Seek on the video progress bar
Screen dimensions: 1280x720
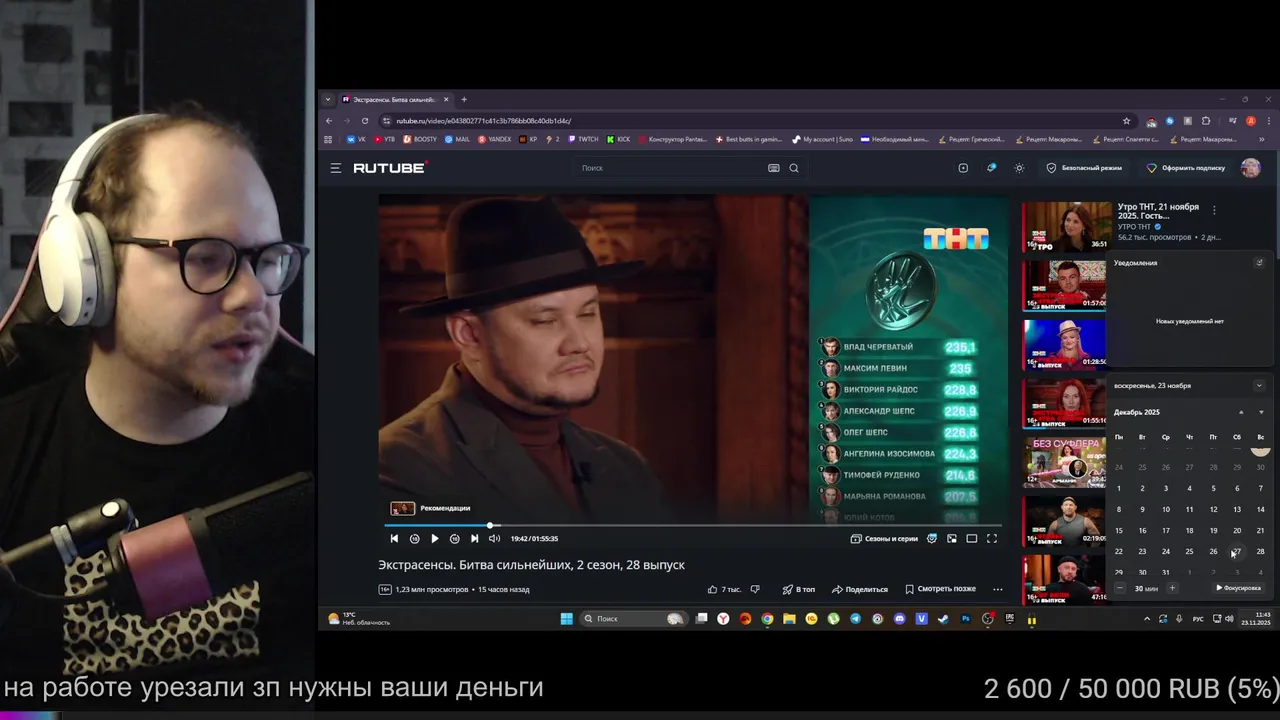click(x=692, y=525)
